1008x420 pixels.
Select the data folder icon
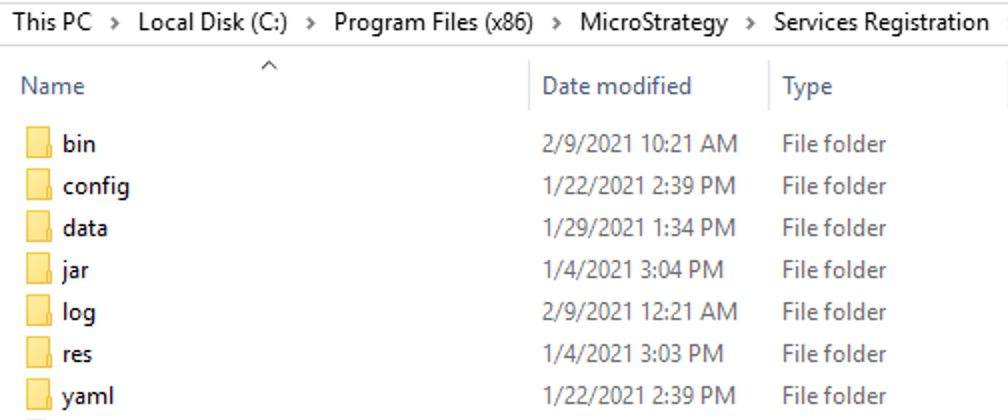tap(39, 228)
